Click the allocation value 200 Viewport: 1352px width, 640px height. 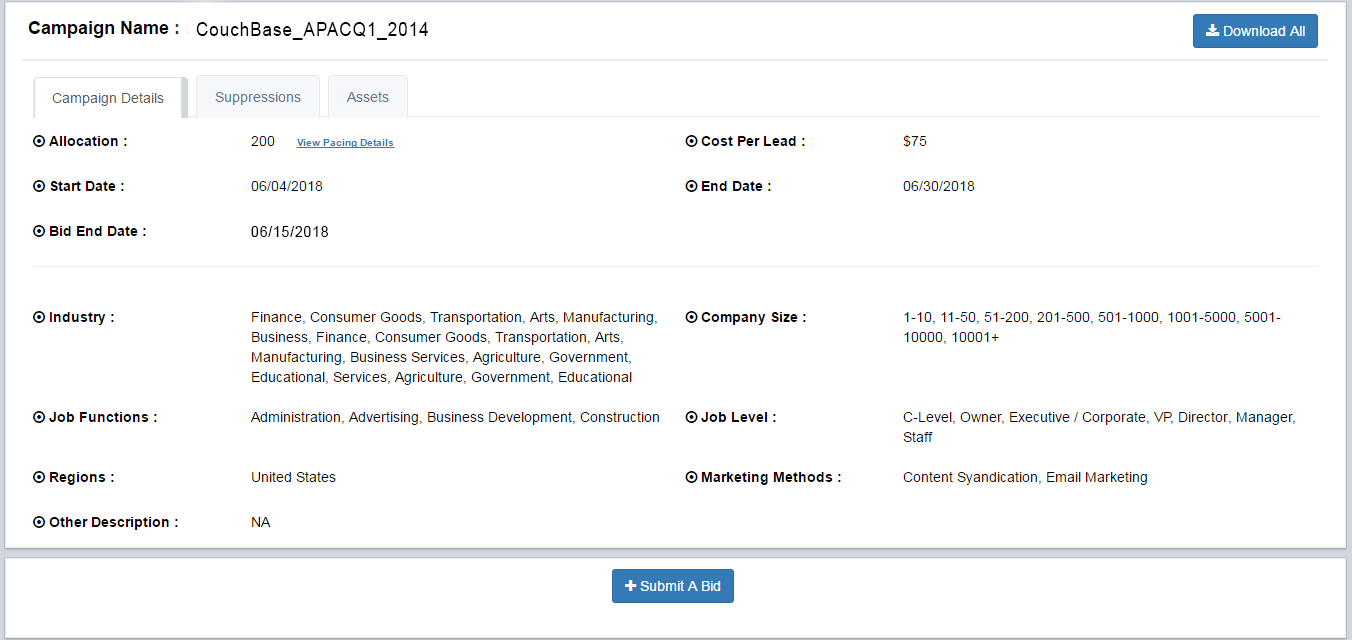point(263,141)
